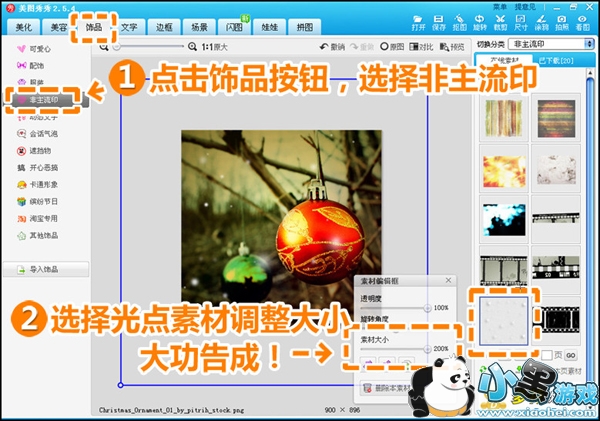The image size is (600, 421).
Task: Select 会话气泡 in the left sidebar
Action: (42, 133)
